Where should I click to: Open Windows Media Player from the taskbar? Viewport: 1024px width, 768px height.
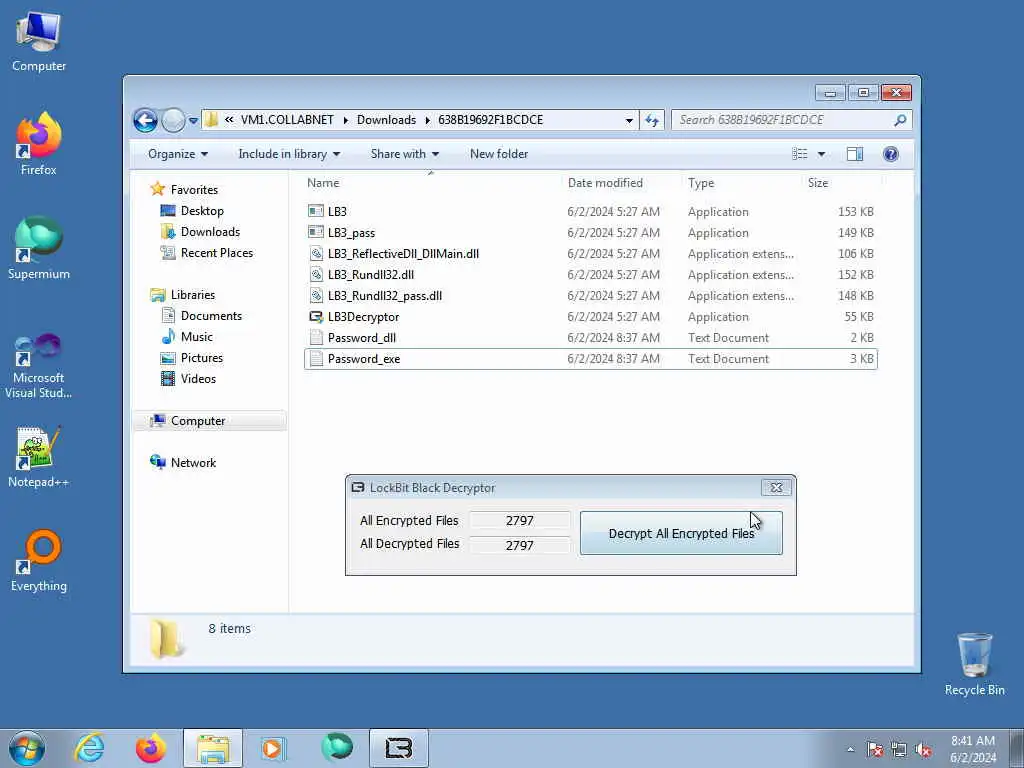pos(272,748)
